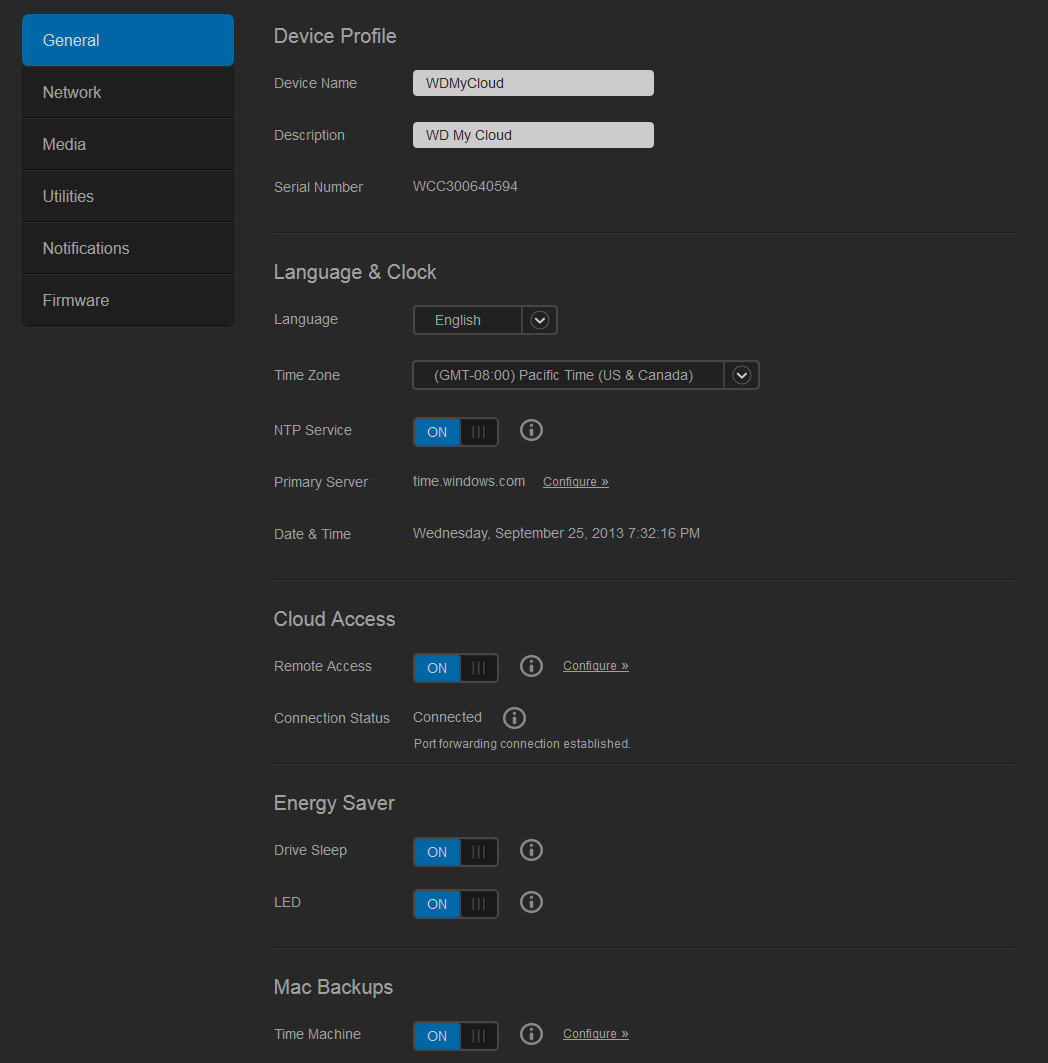Show info for NTP Service
Screen dimensions: 1048x1063
531,430
